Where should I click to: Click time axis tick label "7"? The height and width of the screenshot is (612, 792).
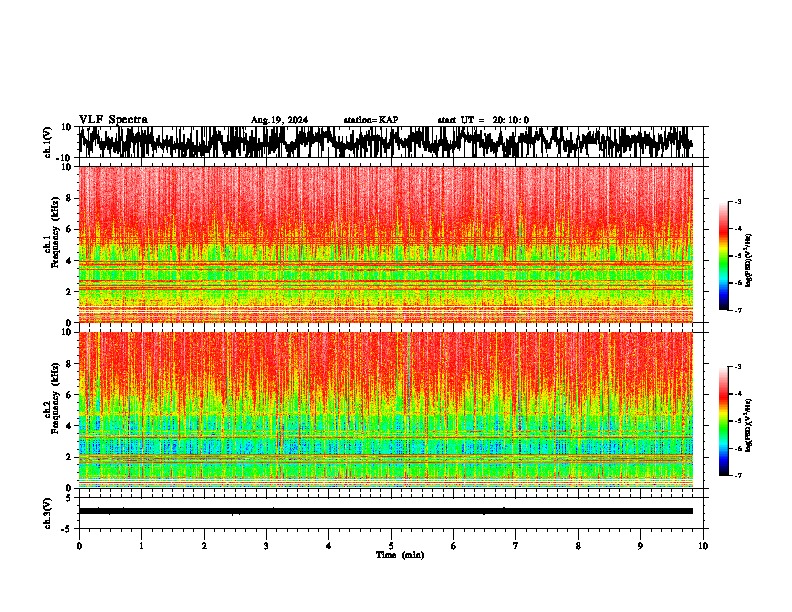516,546
